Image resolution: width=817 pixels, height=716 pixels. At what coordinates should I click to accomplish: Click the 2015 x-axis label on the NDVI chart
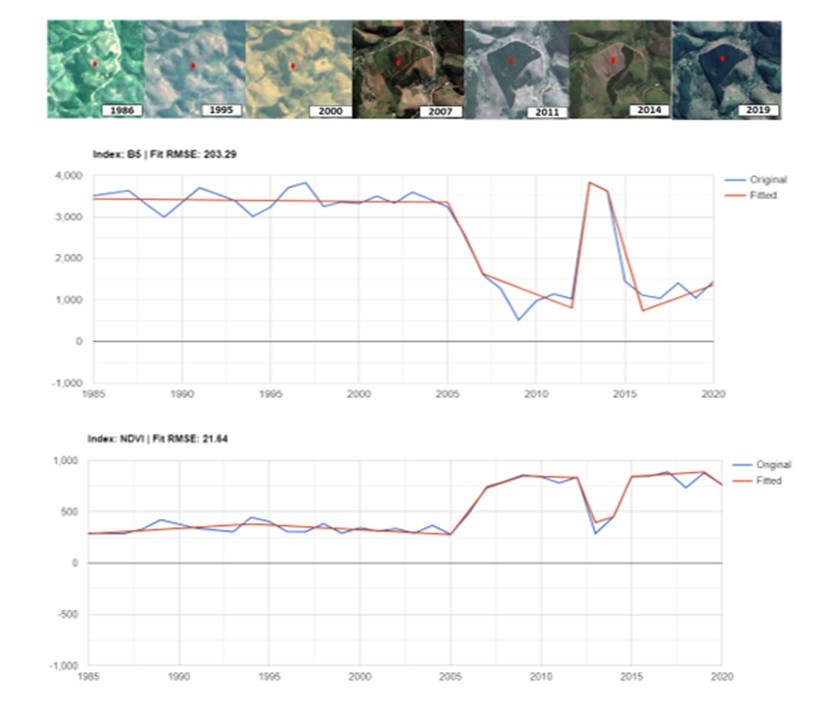coord(630,677)
